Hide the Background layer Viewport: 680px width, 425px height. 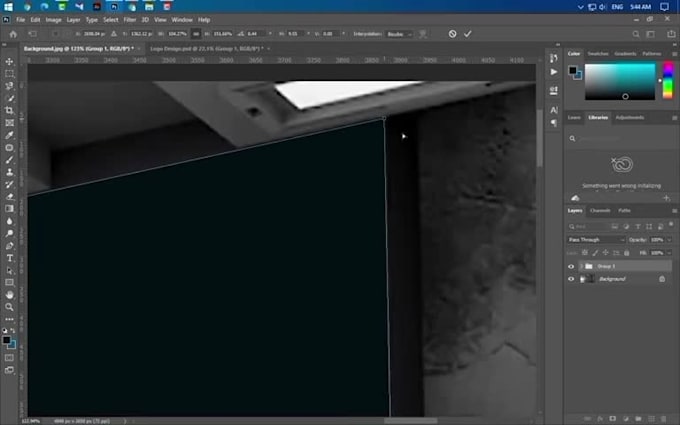[x=571, y=279]
